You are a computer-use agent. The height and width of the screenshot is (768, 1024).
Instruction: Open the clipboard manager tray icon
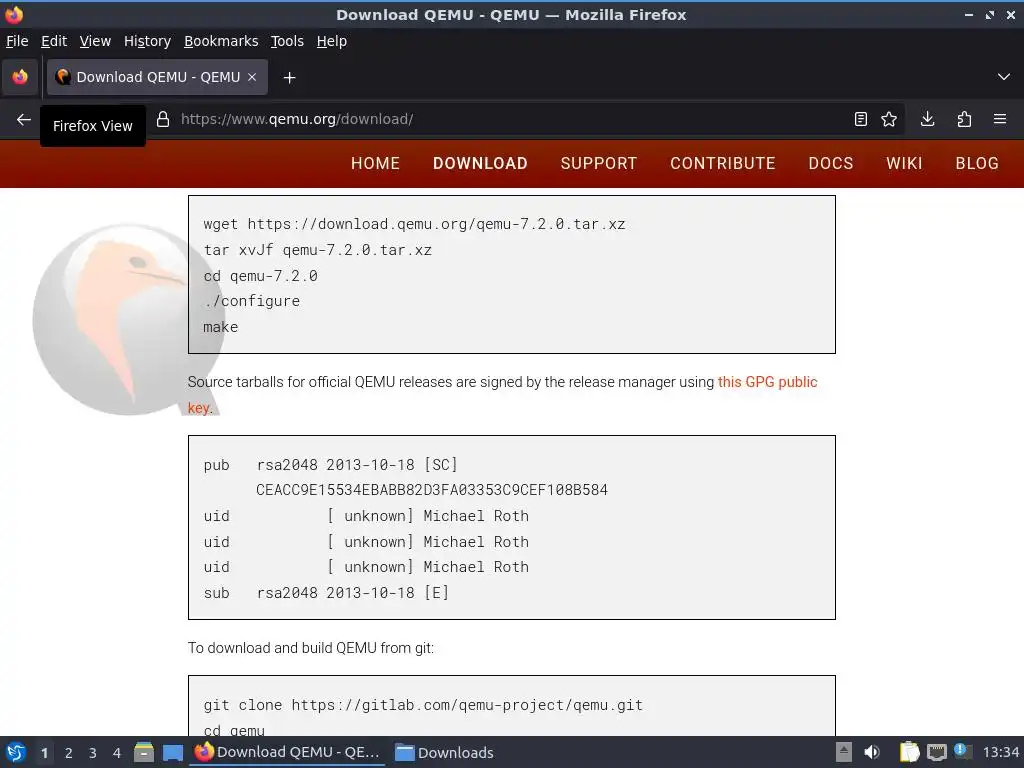click(909, 752)
